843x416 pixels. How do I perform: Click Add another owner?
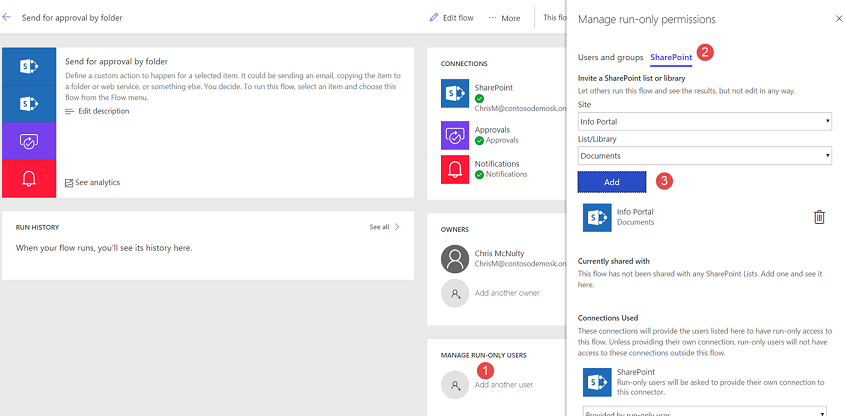point(507,293)
